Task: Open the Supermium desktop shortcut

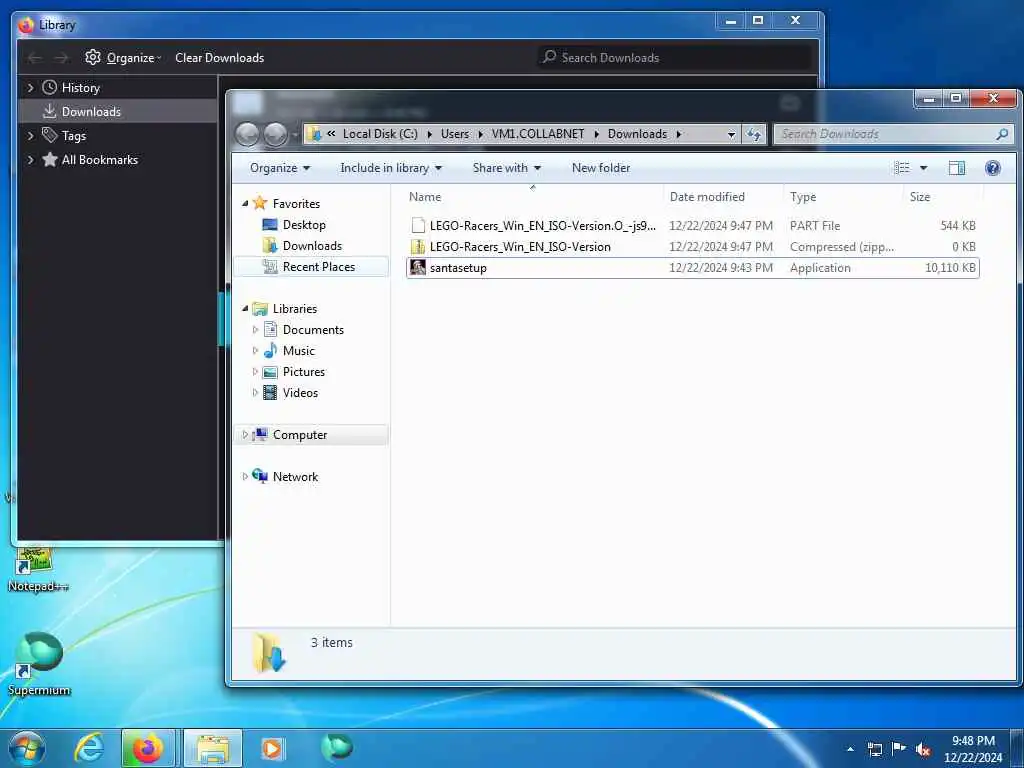Action: click(x=39, y=662)
